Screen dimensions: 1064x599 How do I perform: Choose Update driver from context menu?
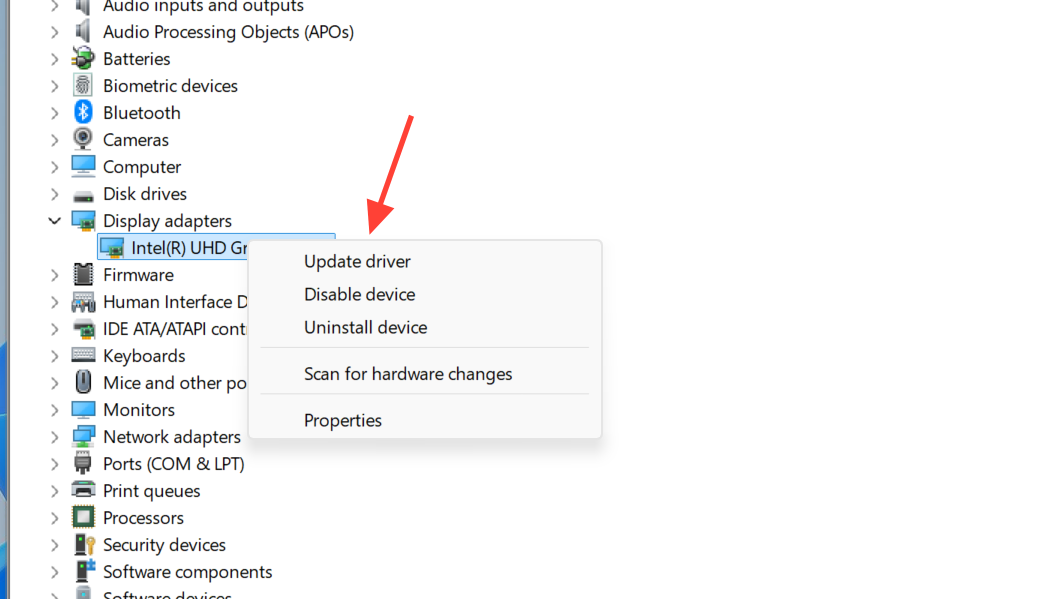tap(357, 262)
